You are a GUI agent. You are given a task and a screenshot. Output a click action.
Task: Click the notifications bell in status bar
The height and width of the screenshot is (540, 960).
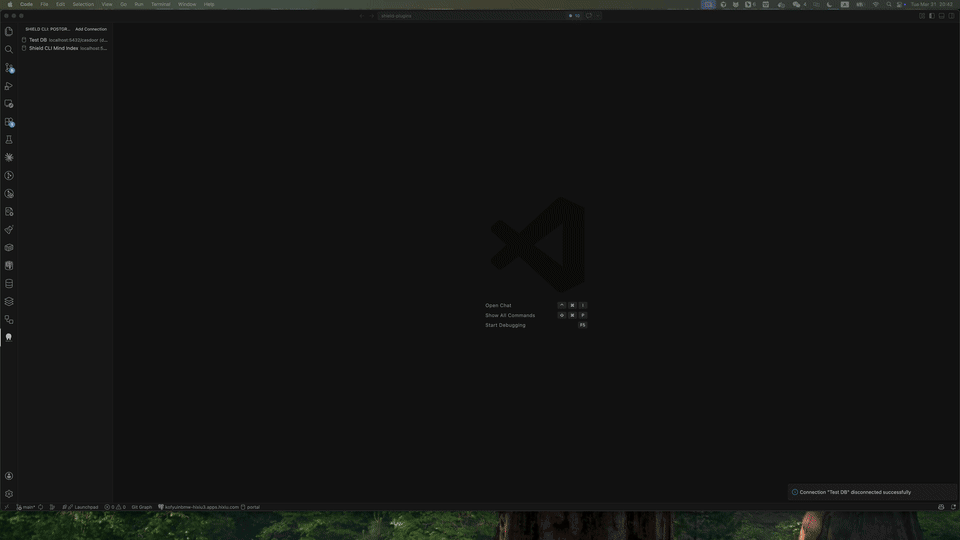click(953, 507)
